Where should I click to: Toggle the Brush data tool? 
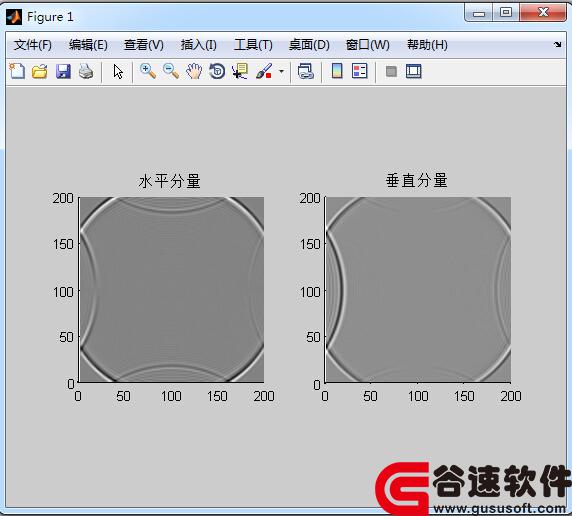coord(264,71)
